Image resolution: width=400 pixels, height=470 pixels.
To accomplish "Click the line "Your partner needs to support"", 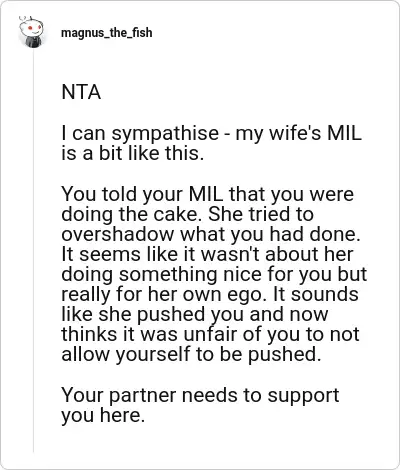I will pyautogui.click(x=200, y=395).
